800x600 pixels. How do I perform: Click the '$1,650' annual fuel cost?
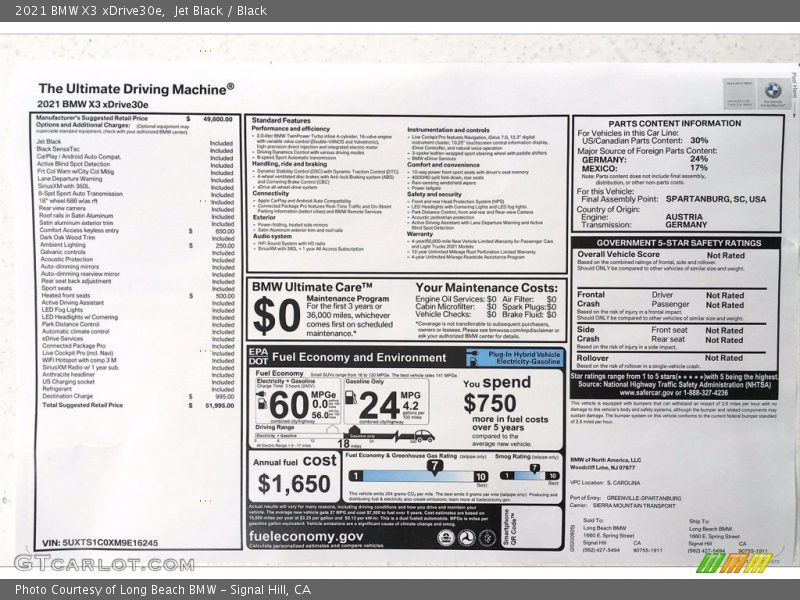point(294,484)
